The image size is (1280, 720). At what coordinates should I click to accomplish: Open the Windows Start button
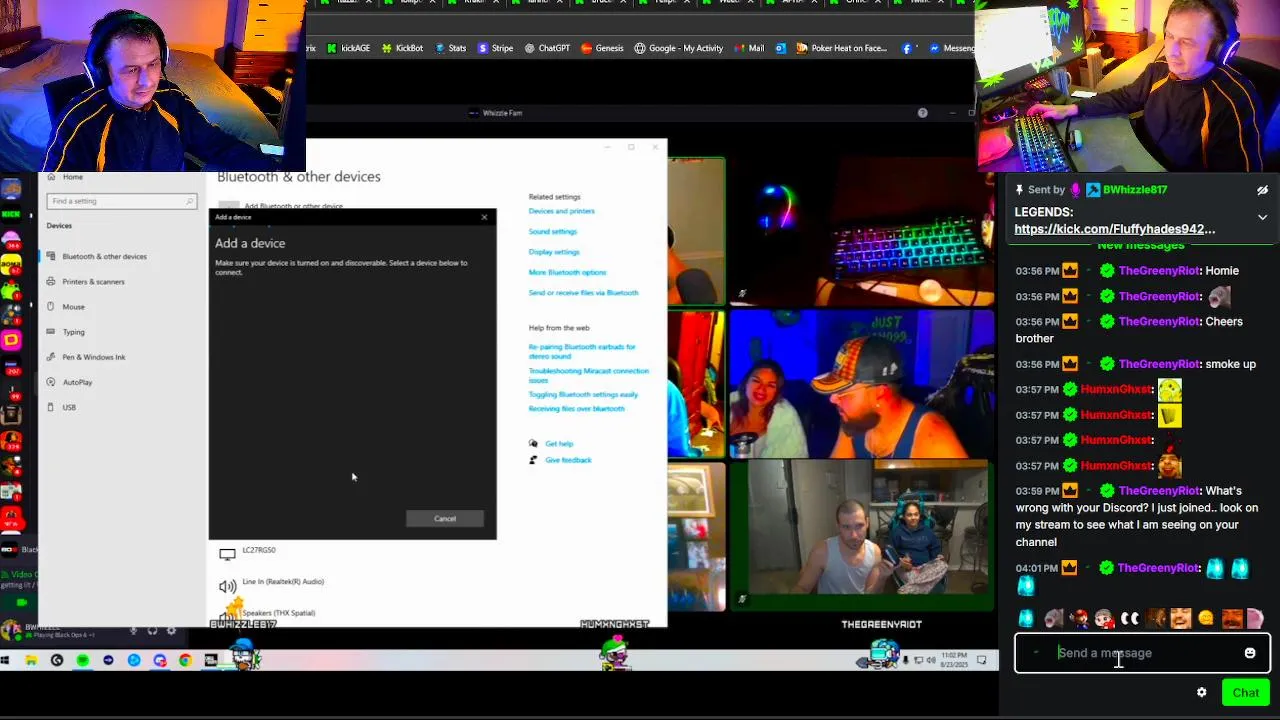click(x=6, y=660)
